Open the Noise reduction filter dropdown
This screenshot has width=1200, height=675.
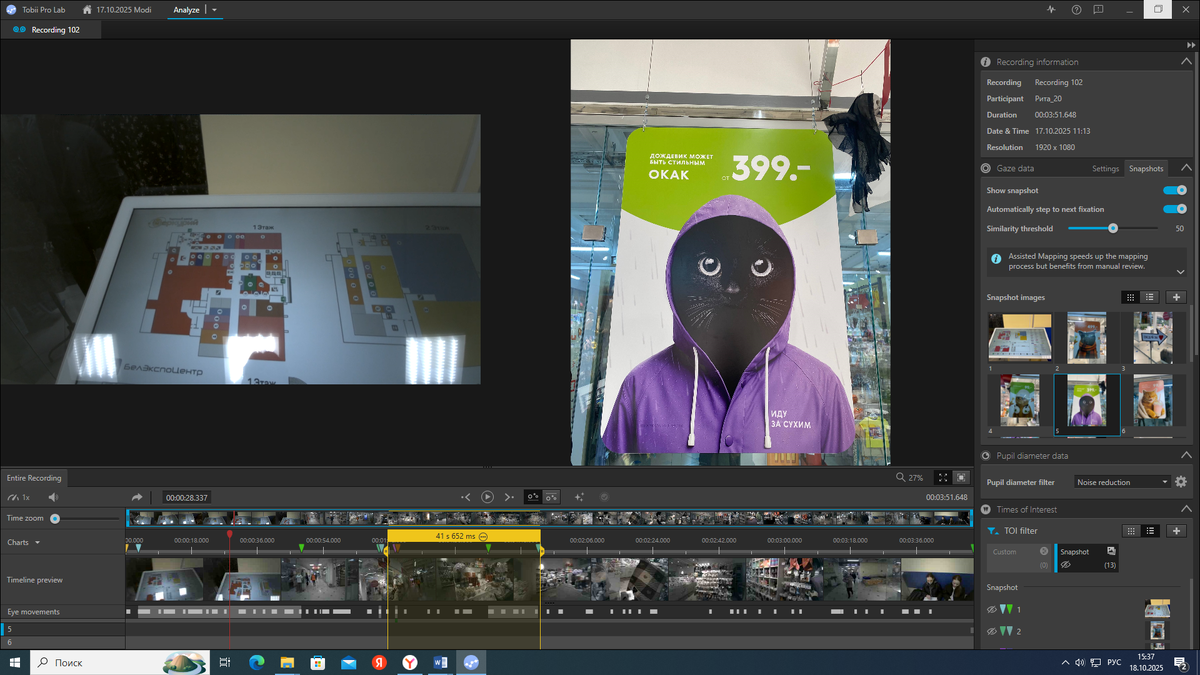coord(1121,482)
